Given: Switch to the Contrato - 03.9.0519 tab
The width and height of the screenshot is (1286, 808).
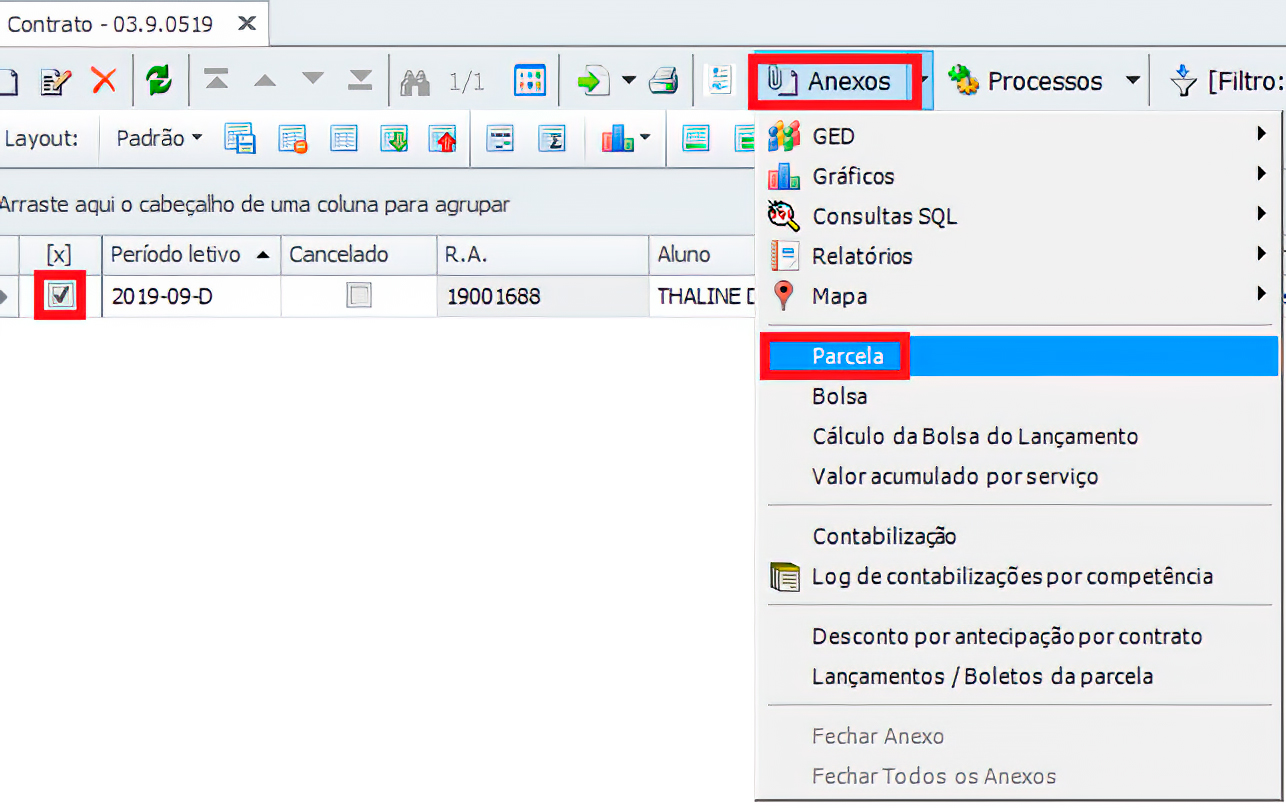Looking at the screenshot, I should click(x=110, y=23).
